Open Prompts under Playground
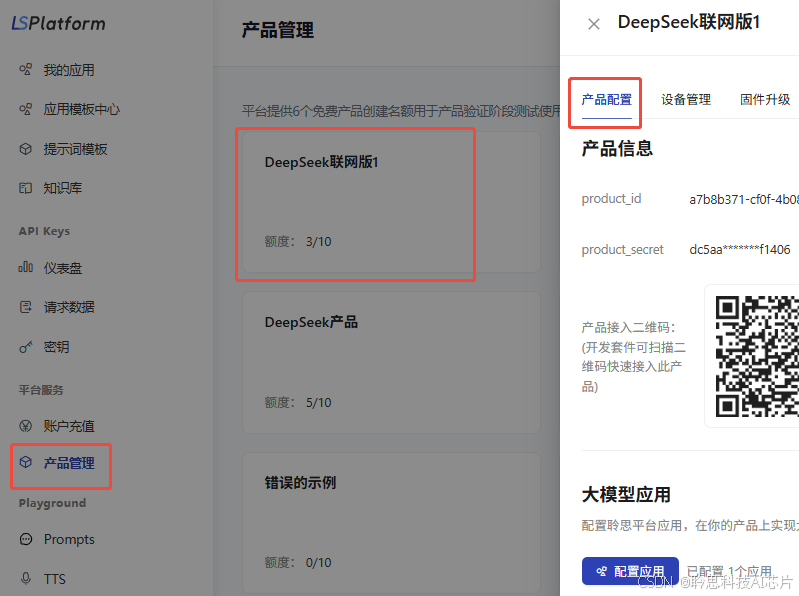 (x=69, y=539)
